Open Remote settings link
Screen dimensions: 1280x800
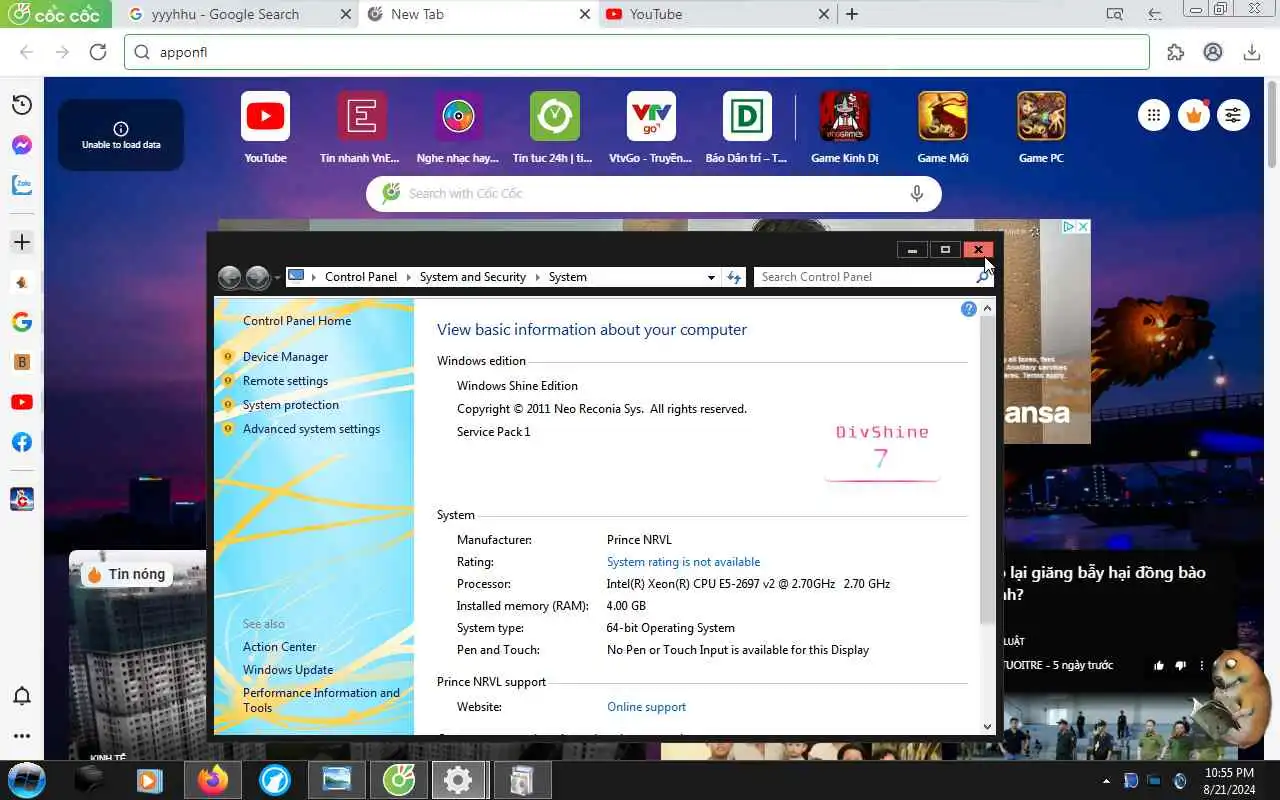point(285,381)
